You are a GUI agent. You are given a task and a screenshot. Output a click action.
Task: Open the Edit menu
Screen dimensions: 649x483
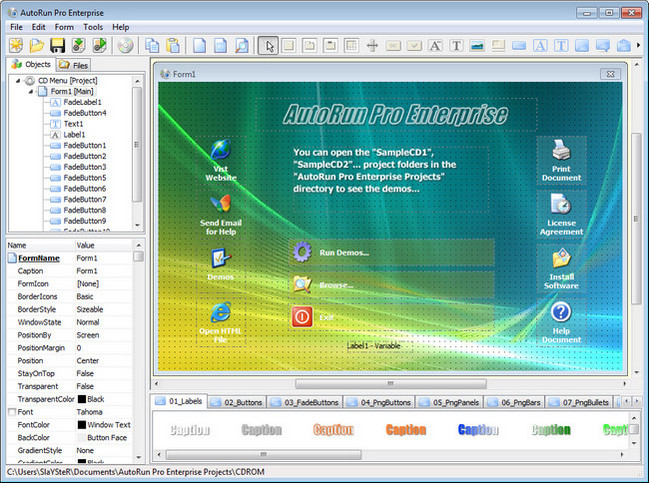[x=38, y=27]
